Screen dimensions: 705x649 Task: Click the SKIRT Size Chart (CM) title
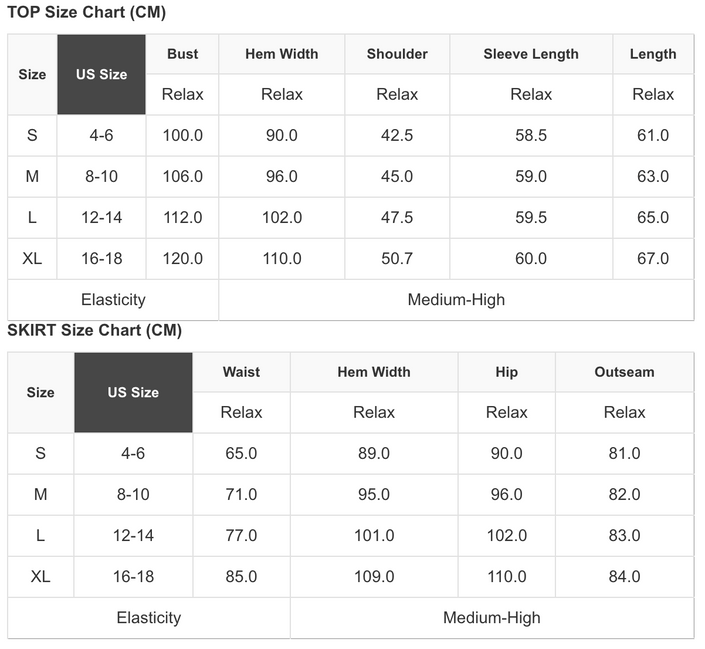click(95, 331)
